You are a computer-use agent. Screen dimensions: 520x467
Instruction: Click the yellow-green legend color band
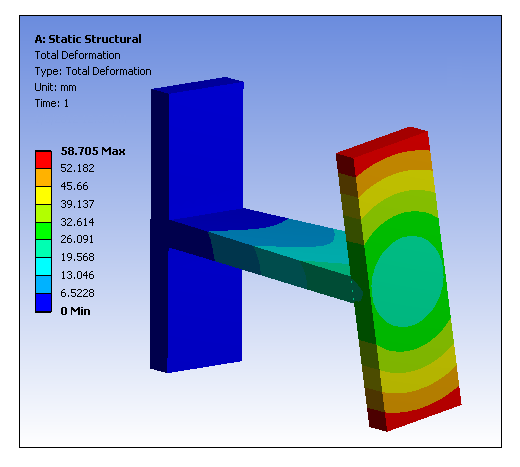[x=43, y=214]
